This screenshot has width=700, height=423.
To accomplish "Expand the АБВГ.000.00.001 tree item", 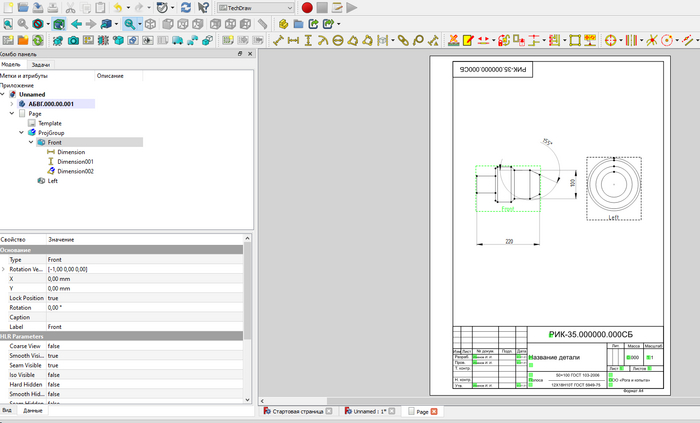I will (x=11, y=103).
